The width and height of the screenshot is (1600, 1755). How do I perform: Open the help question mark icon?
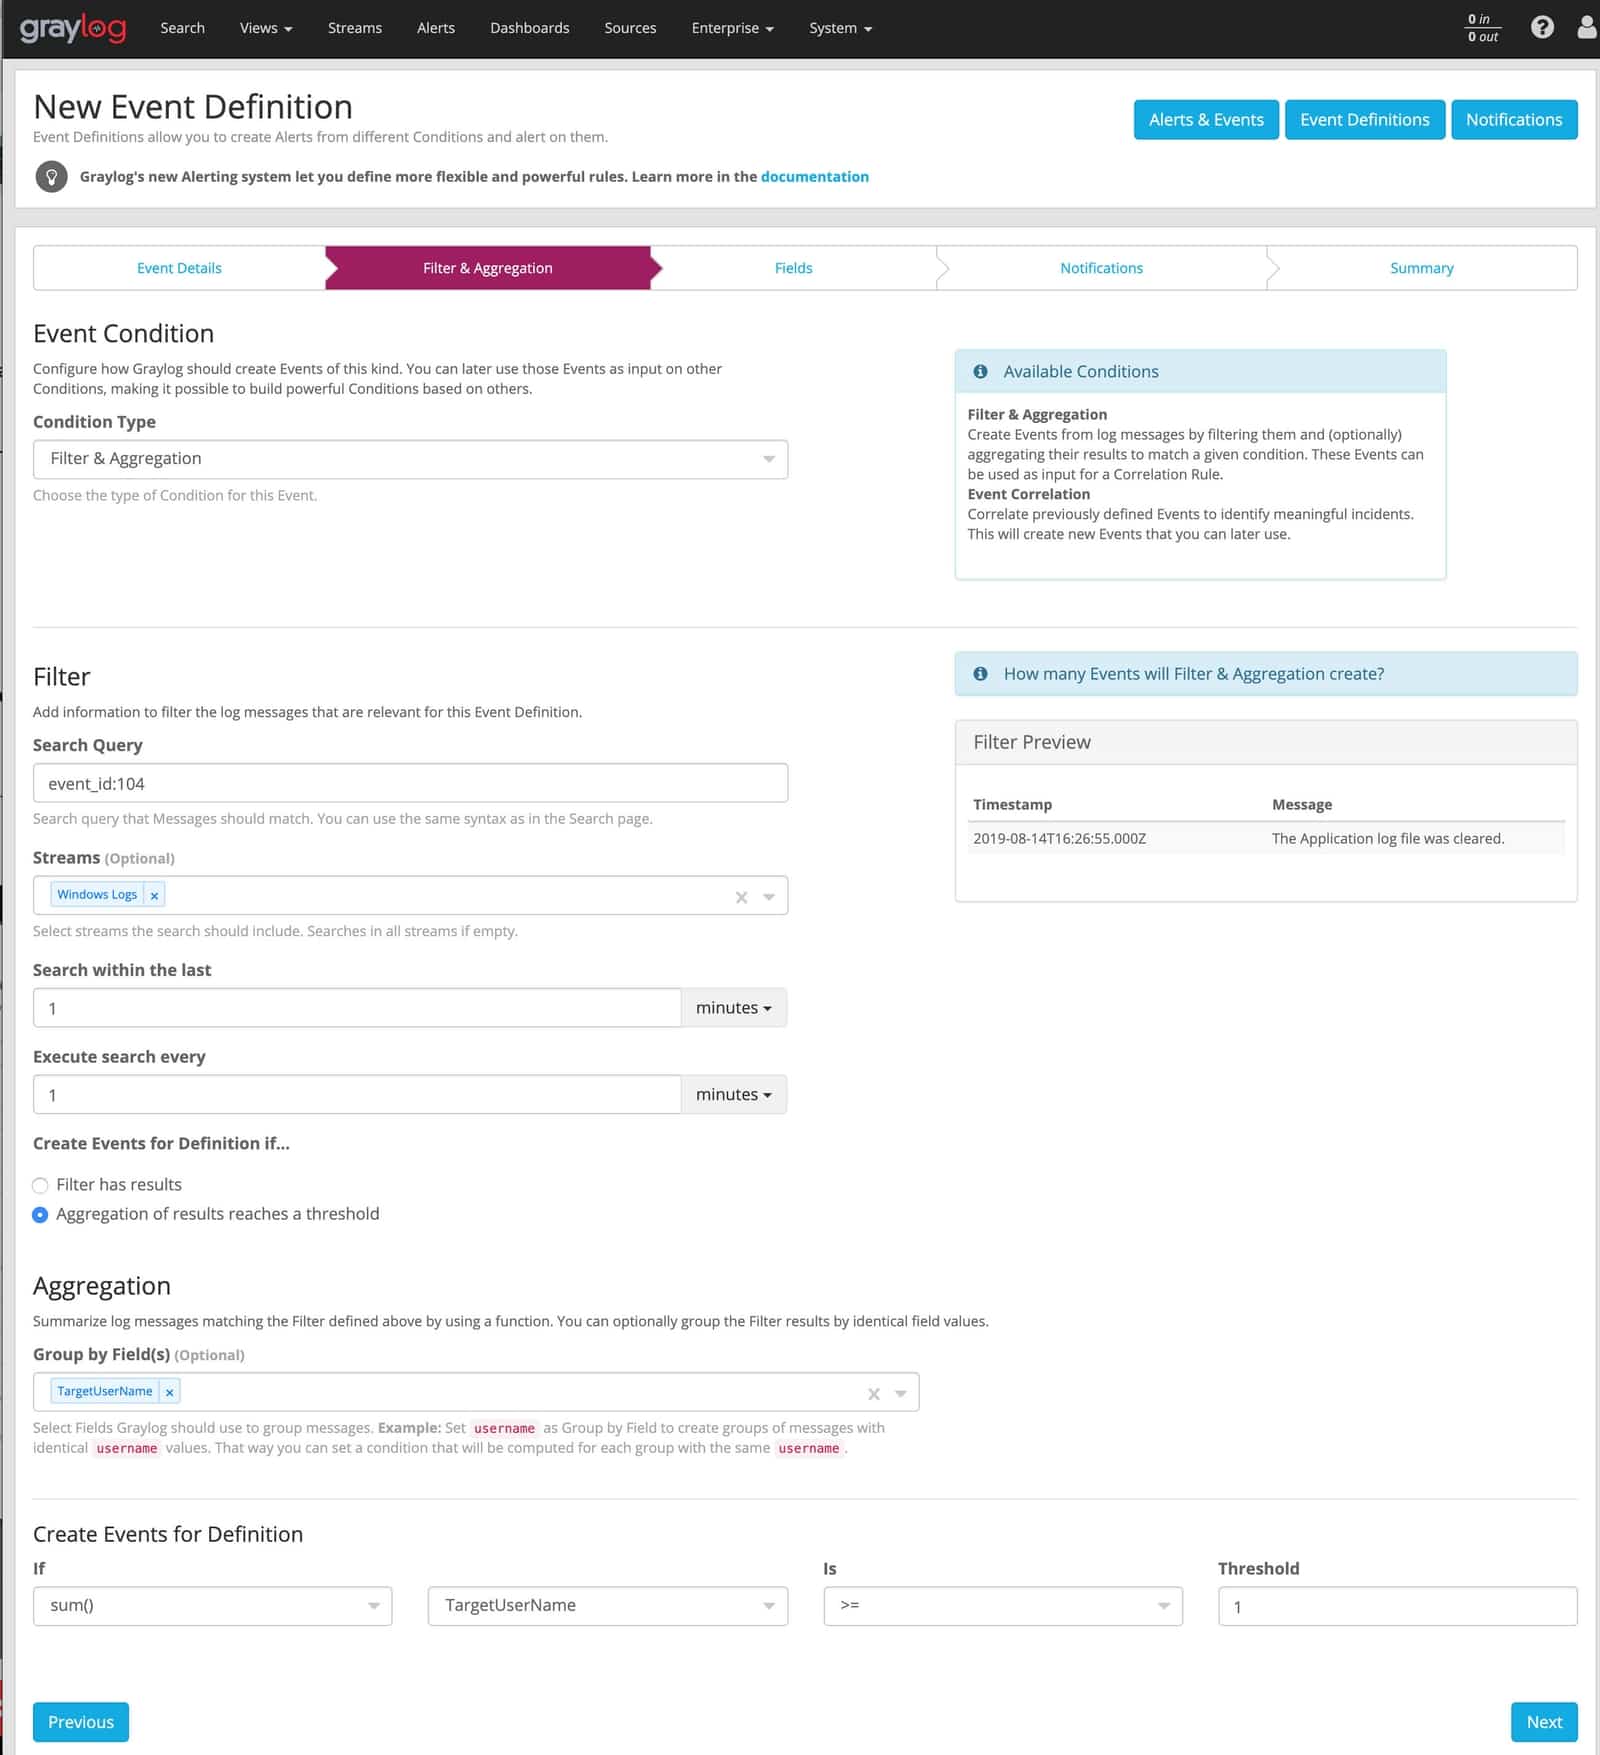tap(1542, 27)
